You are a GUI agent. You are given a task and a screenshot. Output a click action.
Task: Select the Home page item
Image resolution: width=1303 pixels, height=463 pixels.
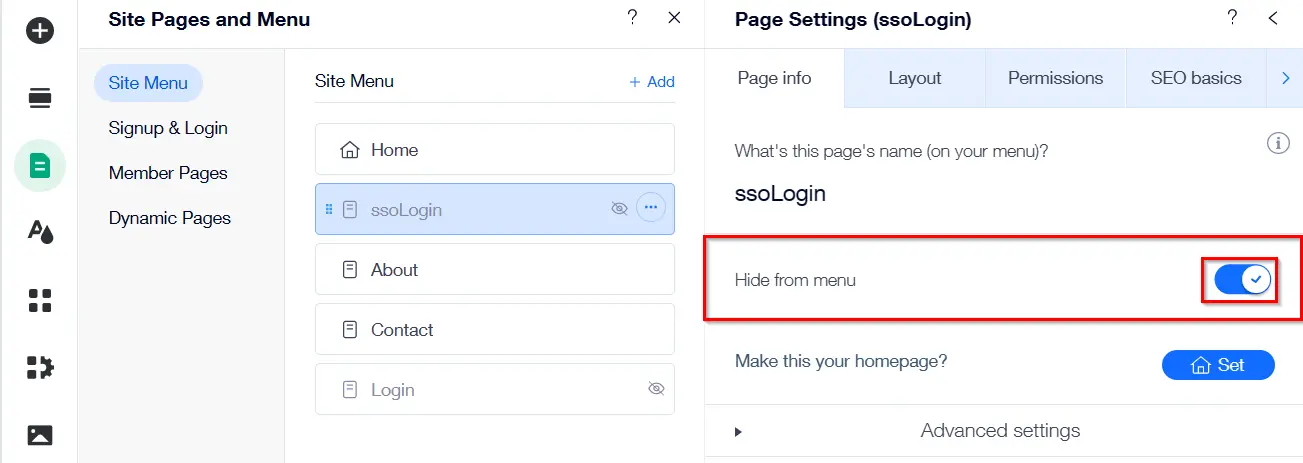495,149
